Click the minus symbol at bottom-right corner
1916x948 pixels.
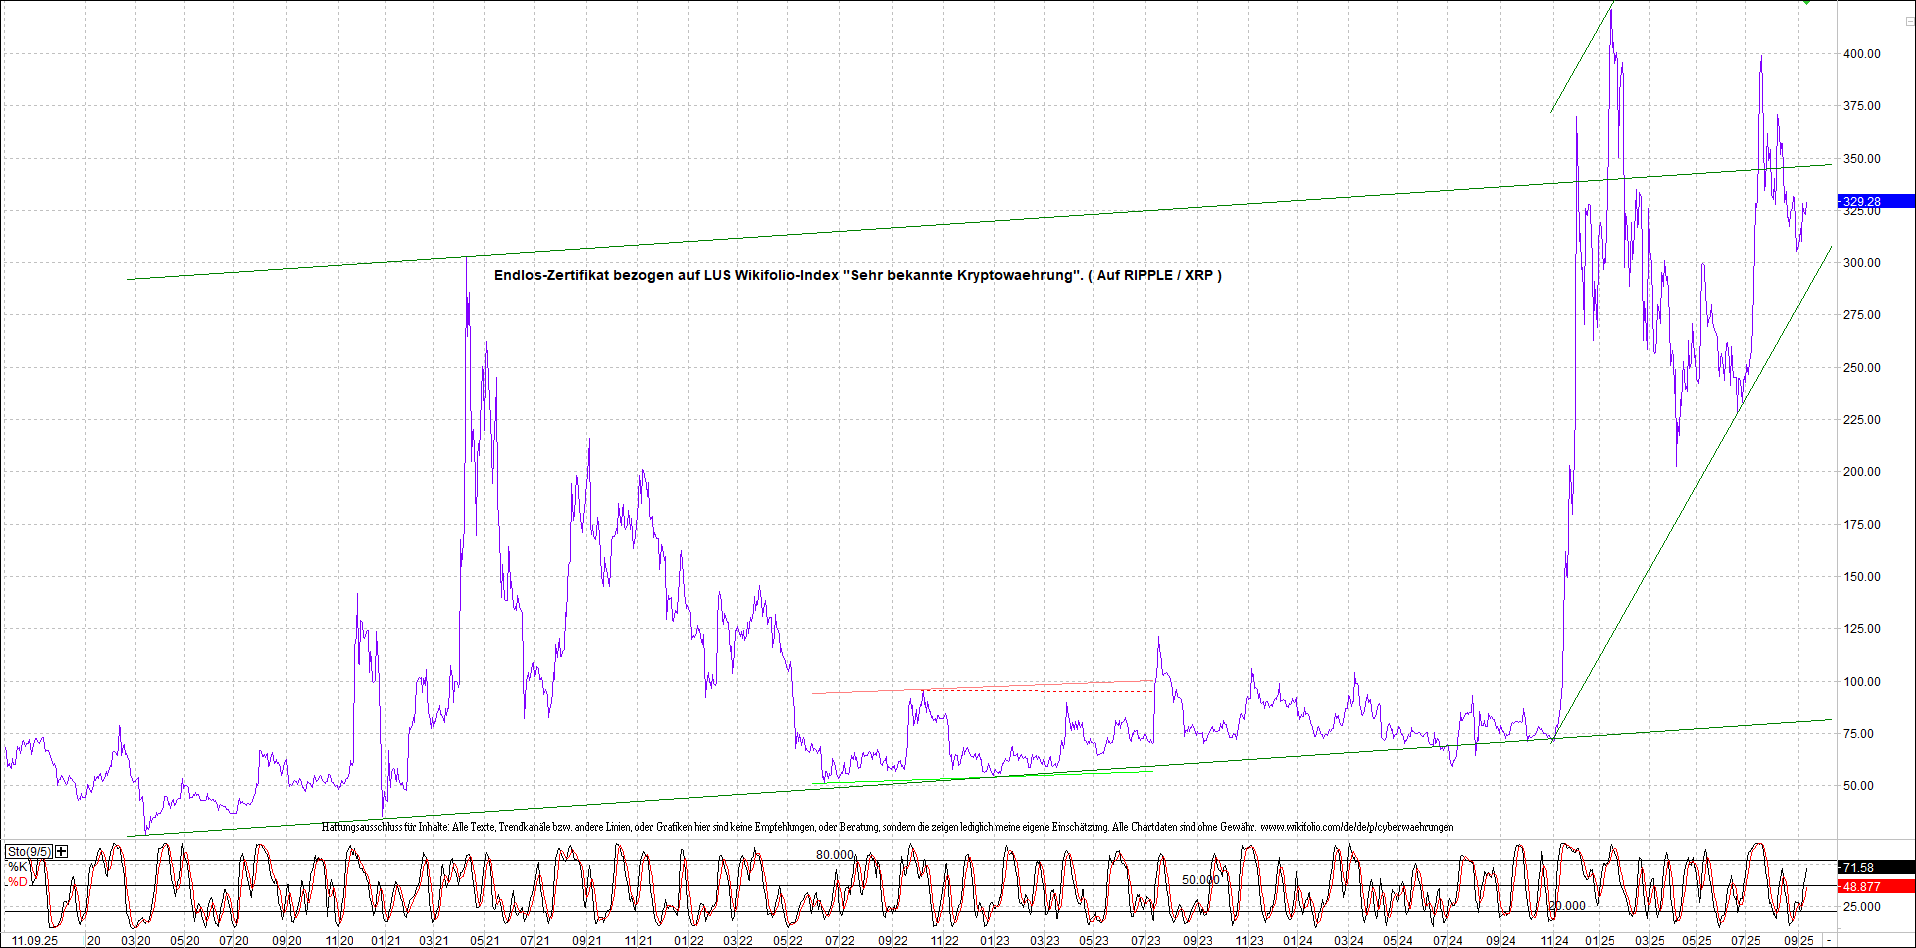(1829, 941)
